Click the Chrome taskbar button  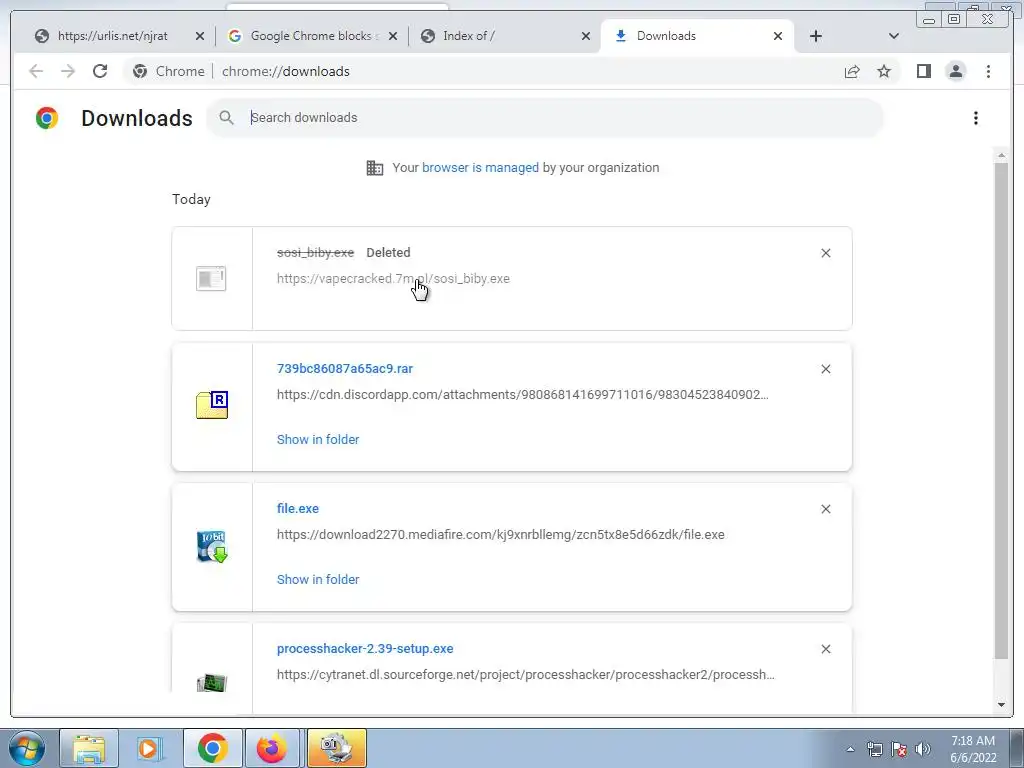coord(212,748)
